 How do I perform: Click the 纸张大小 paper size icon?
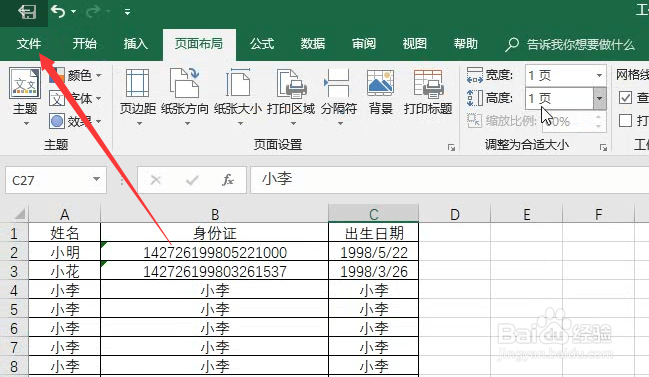click(x=238, y=83)
